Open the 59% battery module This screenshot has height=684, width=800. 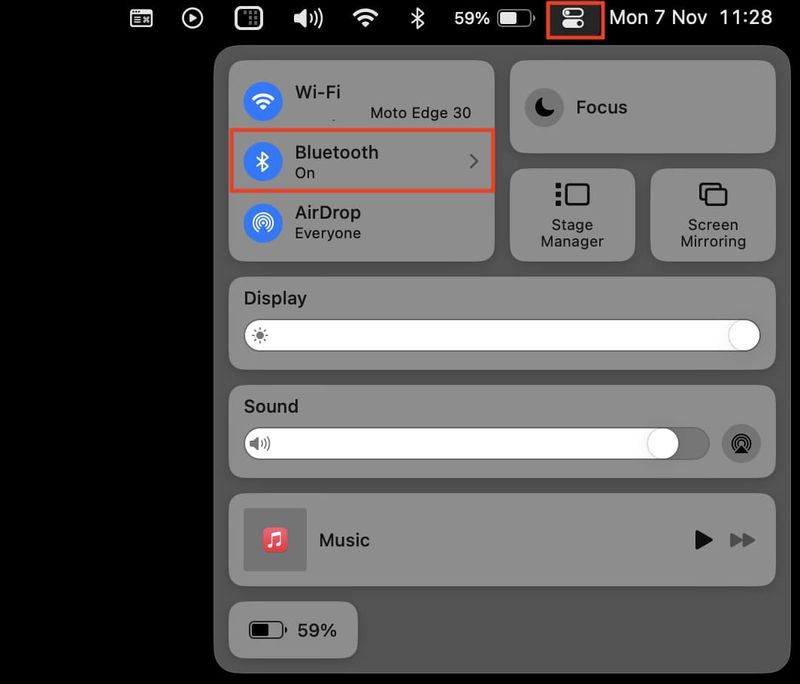[x=293, y=630]
